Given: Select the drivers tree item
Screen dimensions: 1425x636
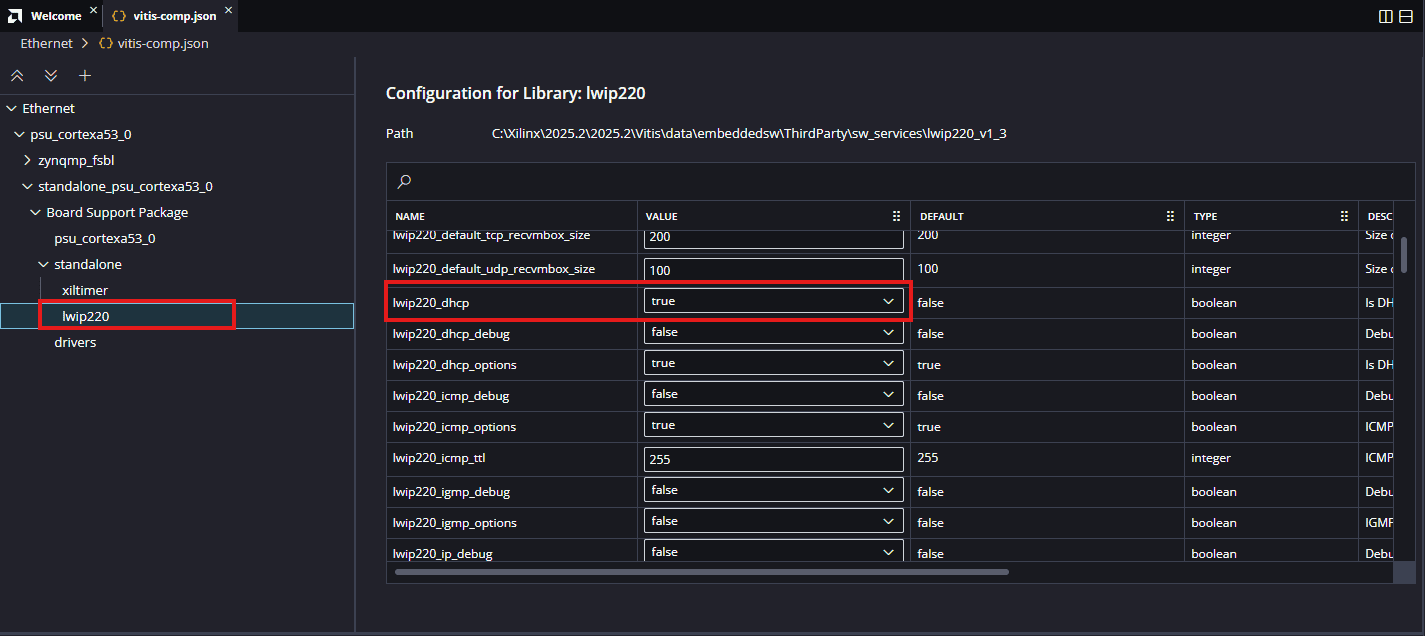Looking at the screenshot, I should click(x=75, y=342).
